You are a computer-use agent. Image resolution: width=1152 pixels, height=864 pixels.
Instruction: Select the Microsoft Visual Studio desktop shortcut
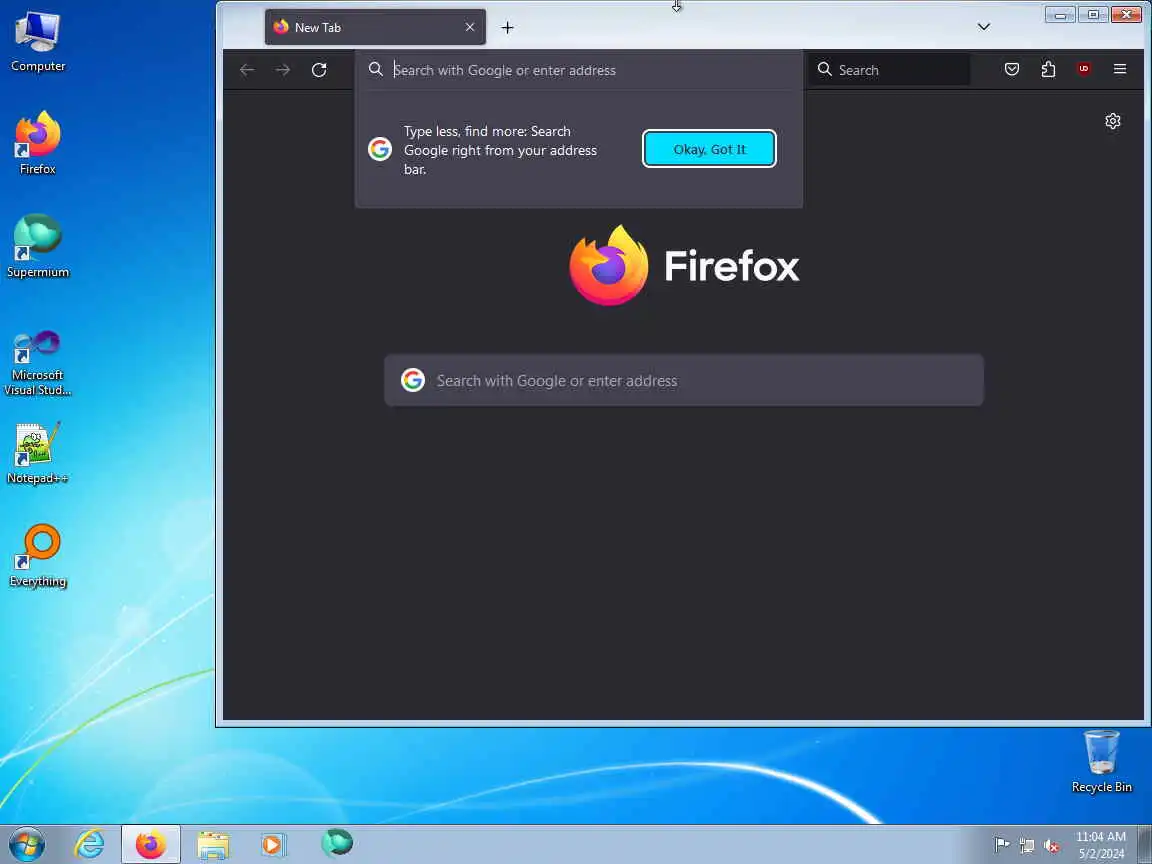tap(37, 362)
